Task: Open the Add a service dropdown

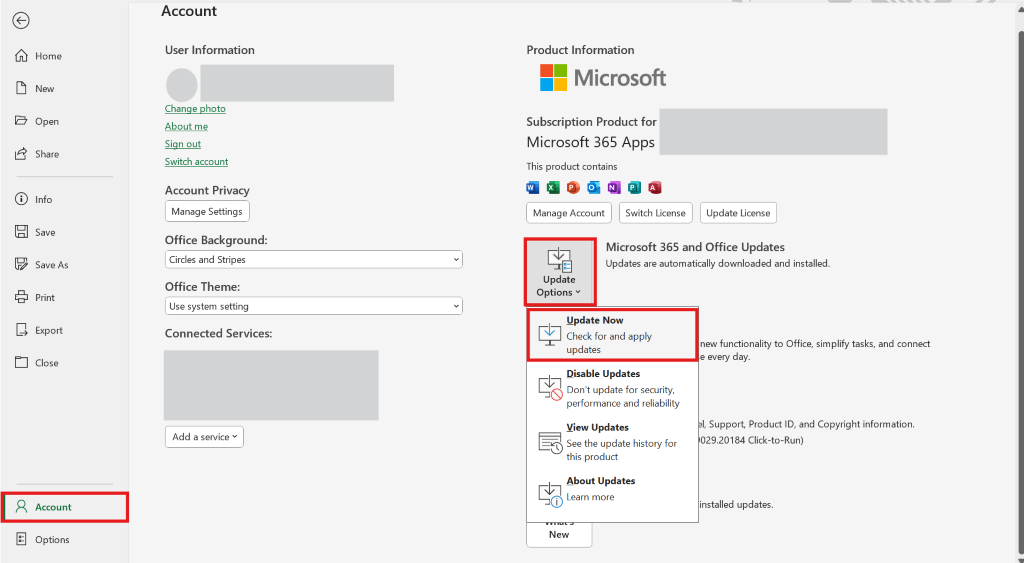Action: tap(204, 437)
